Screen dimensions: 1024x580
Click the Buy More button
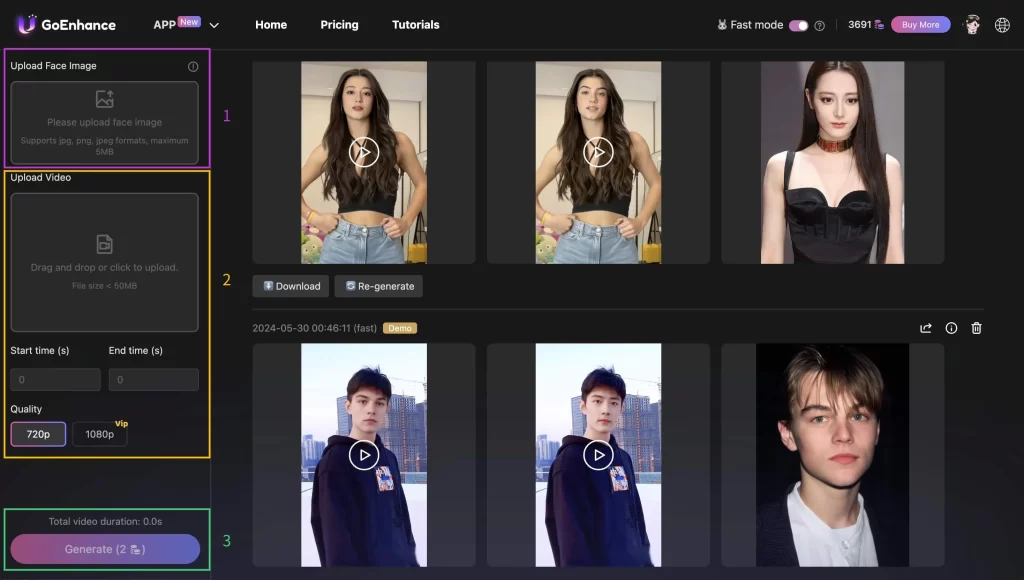[920, 24]
